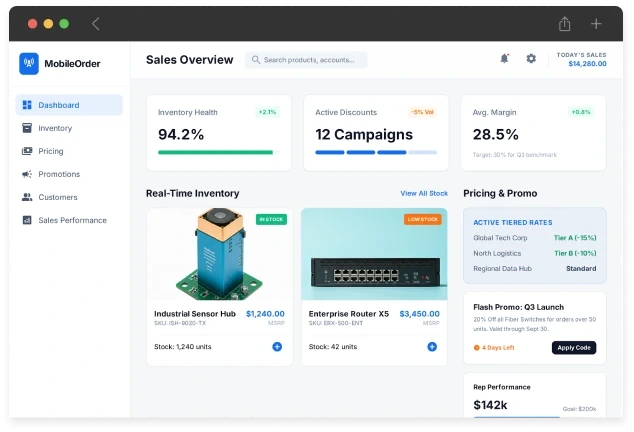This screenshot has width=634, height=432.
Task: Go to Pricing in the sidebar
Action: [x=69, y=151]
